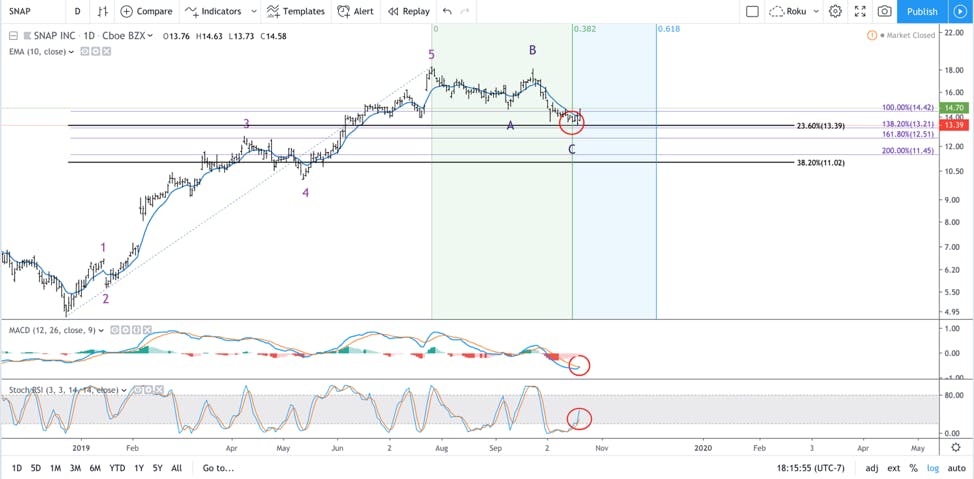Expand the EMA indicator options chevron
This screenshot has height=479, width=974.
point(70,52)
